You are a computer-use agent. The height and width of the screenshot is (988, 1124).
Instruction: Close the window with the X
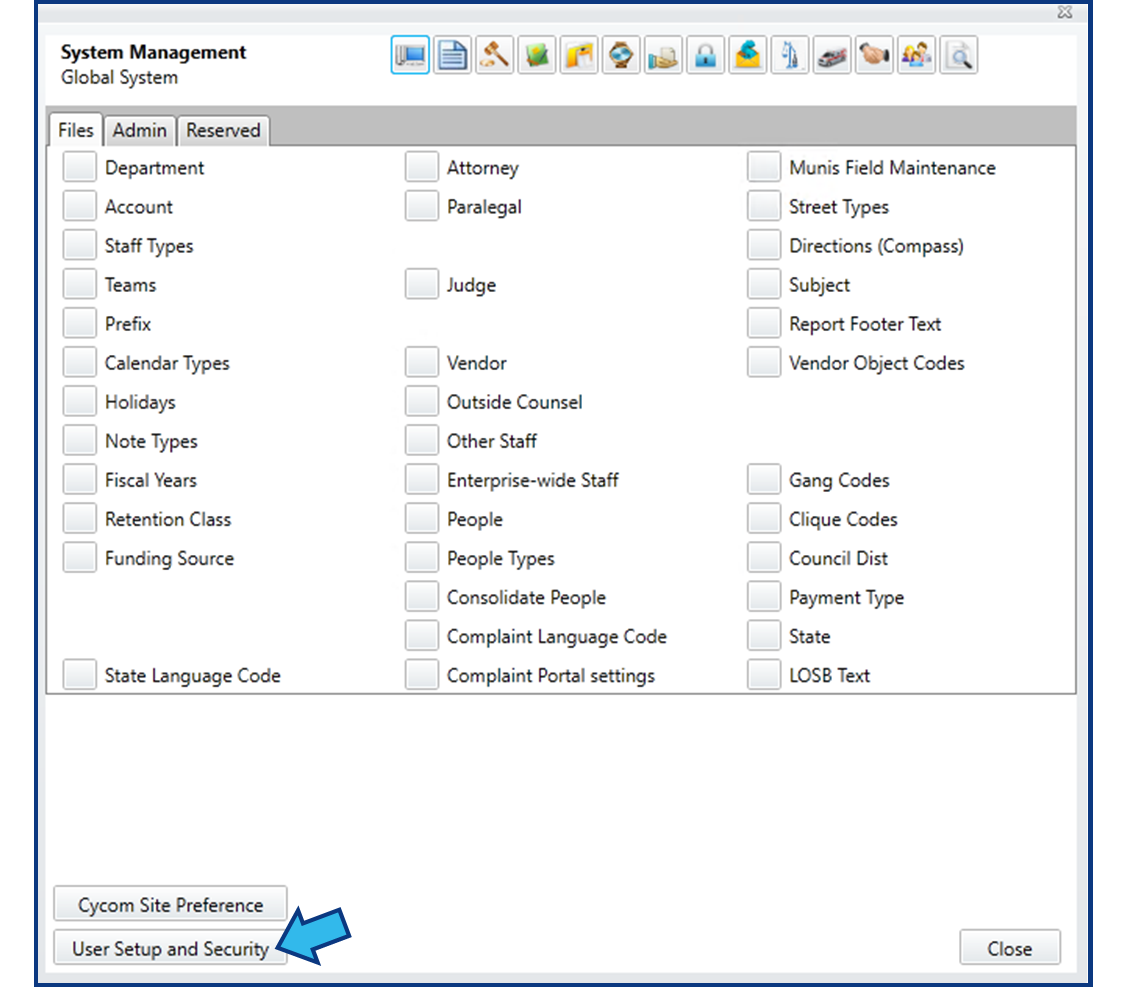1065,12
